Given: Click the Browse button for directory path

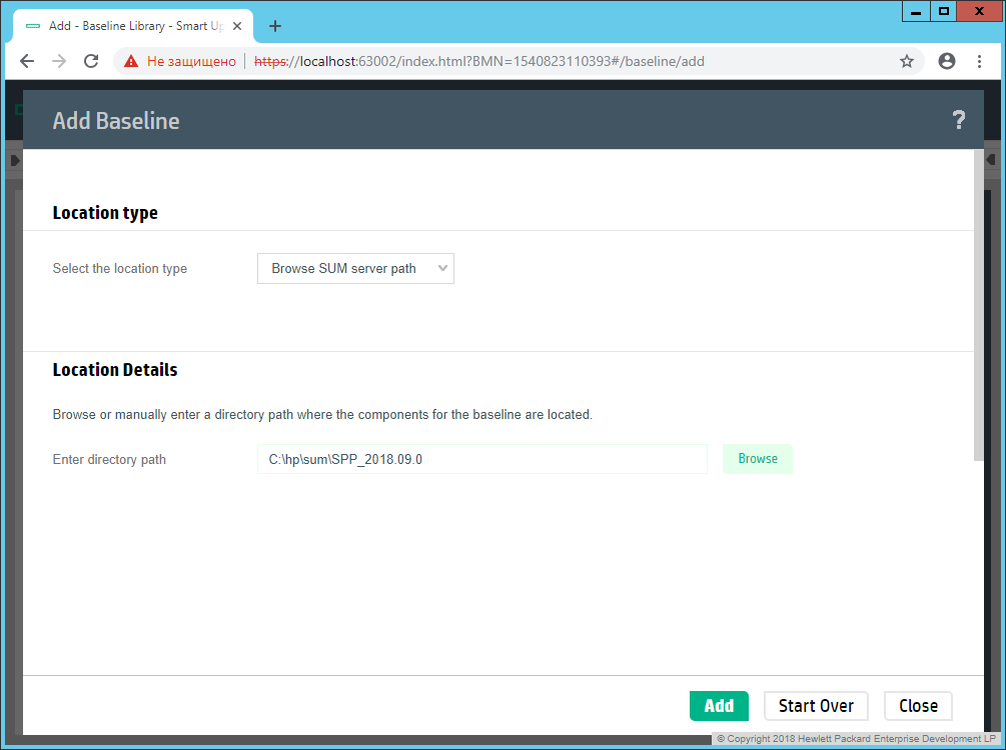Looking at the screenshot, I should [757, 459].
